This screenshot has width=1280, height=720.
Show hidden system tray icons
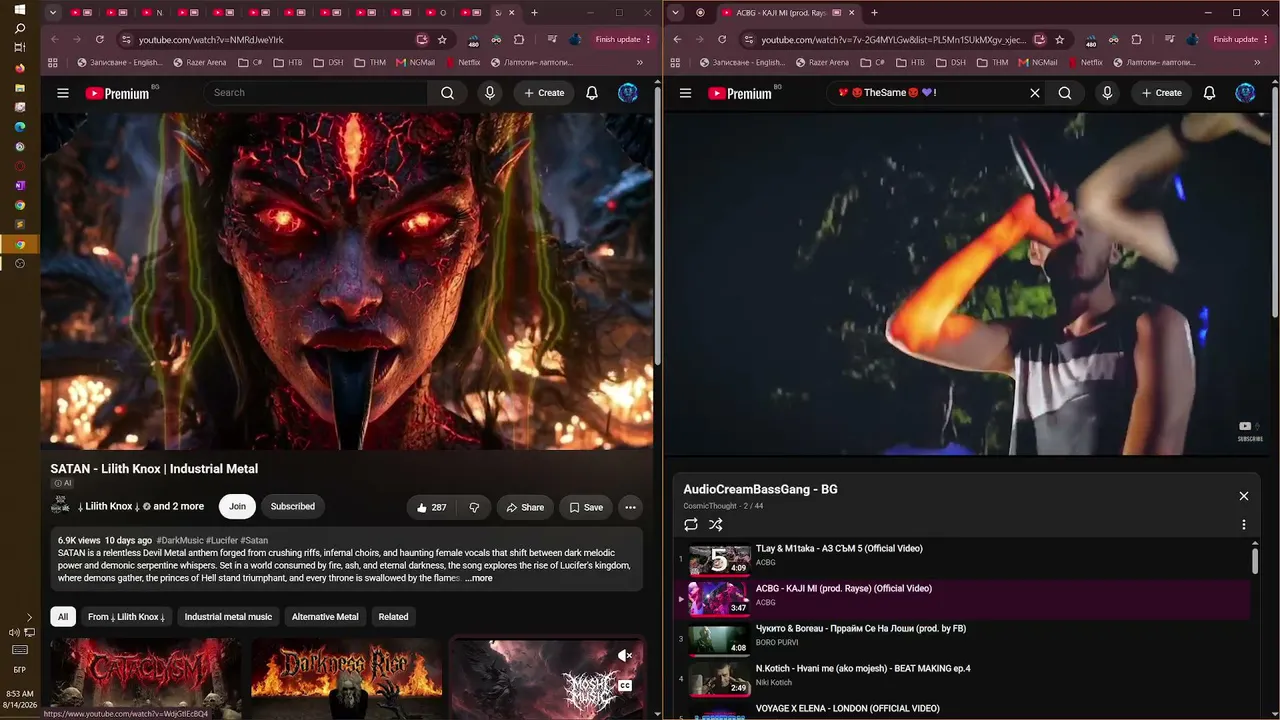(29, 618)
